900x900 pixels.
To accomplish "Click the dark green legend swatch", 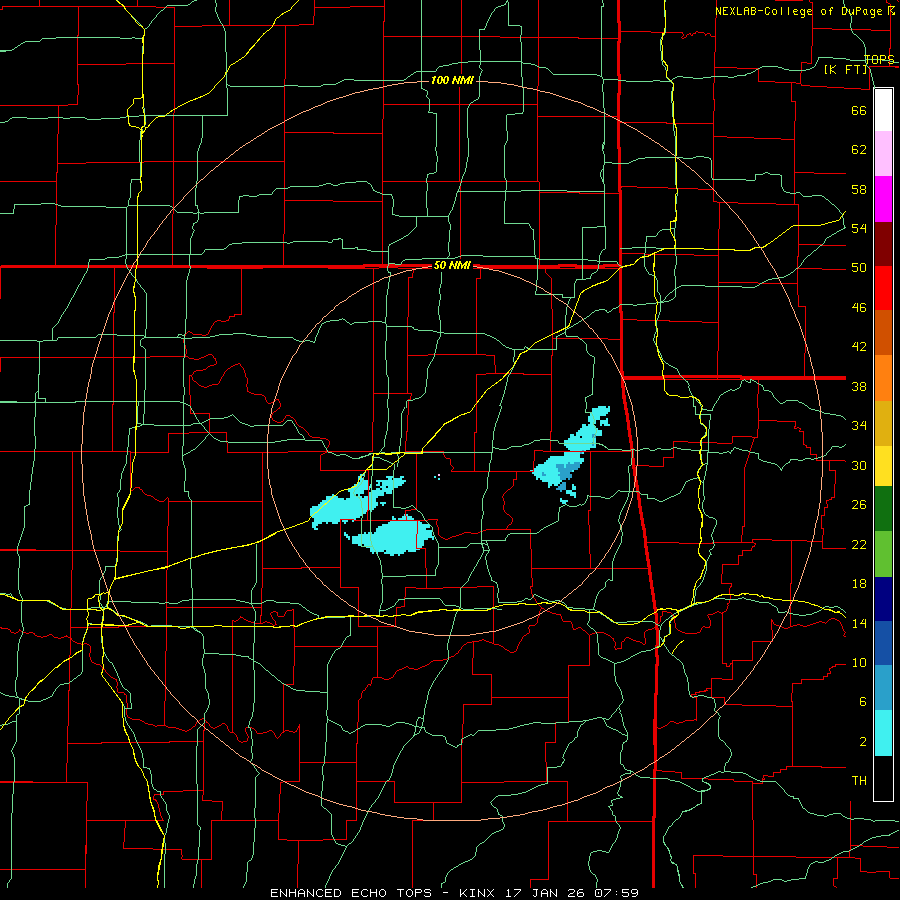I will point(883,509).
